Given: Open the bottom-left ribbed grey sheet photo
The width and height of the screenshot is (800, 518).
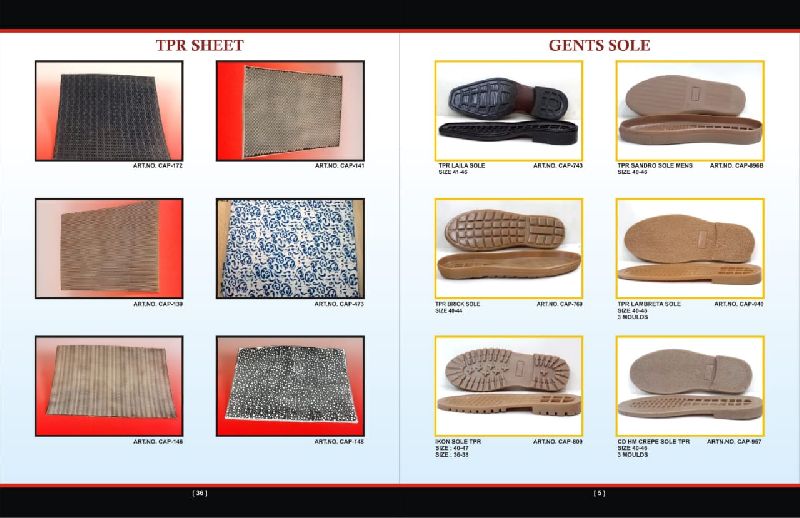Looking at the screenshot, I should click(109, 385).
